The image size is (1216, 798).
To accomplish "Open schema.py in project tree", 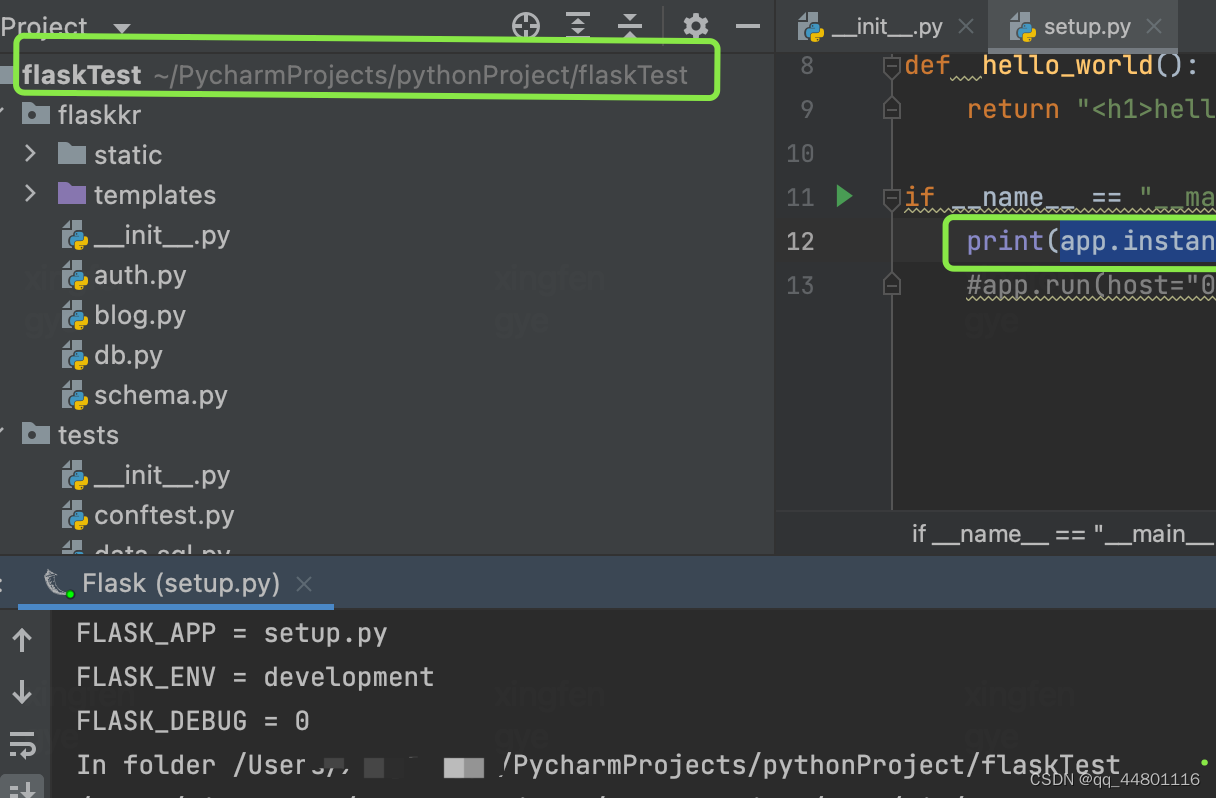I will point(161,395).
